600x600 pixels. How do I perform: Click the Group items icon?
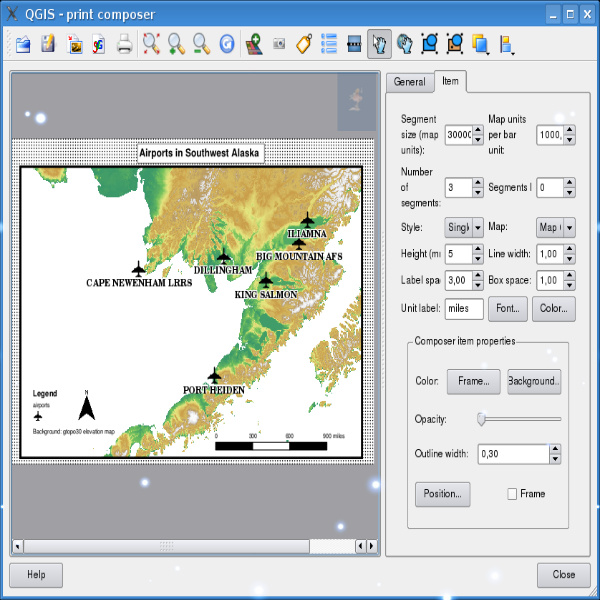coord(429,44)
